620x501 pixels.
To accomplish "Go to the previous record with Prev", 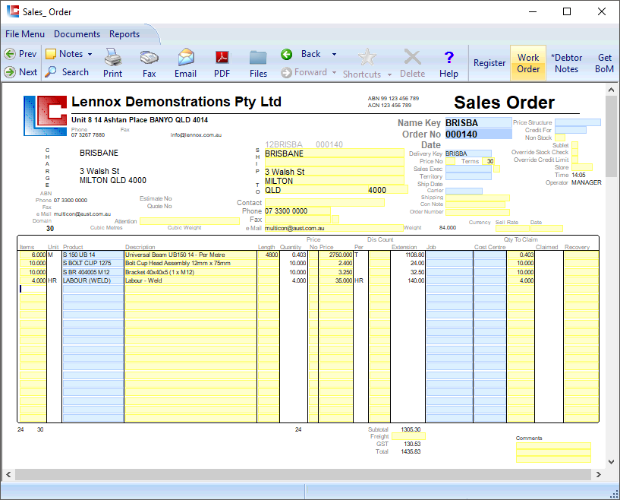I will click(21, 54).
